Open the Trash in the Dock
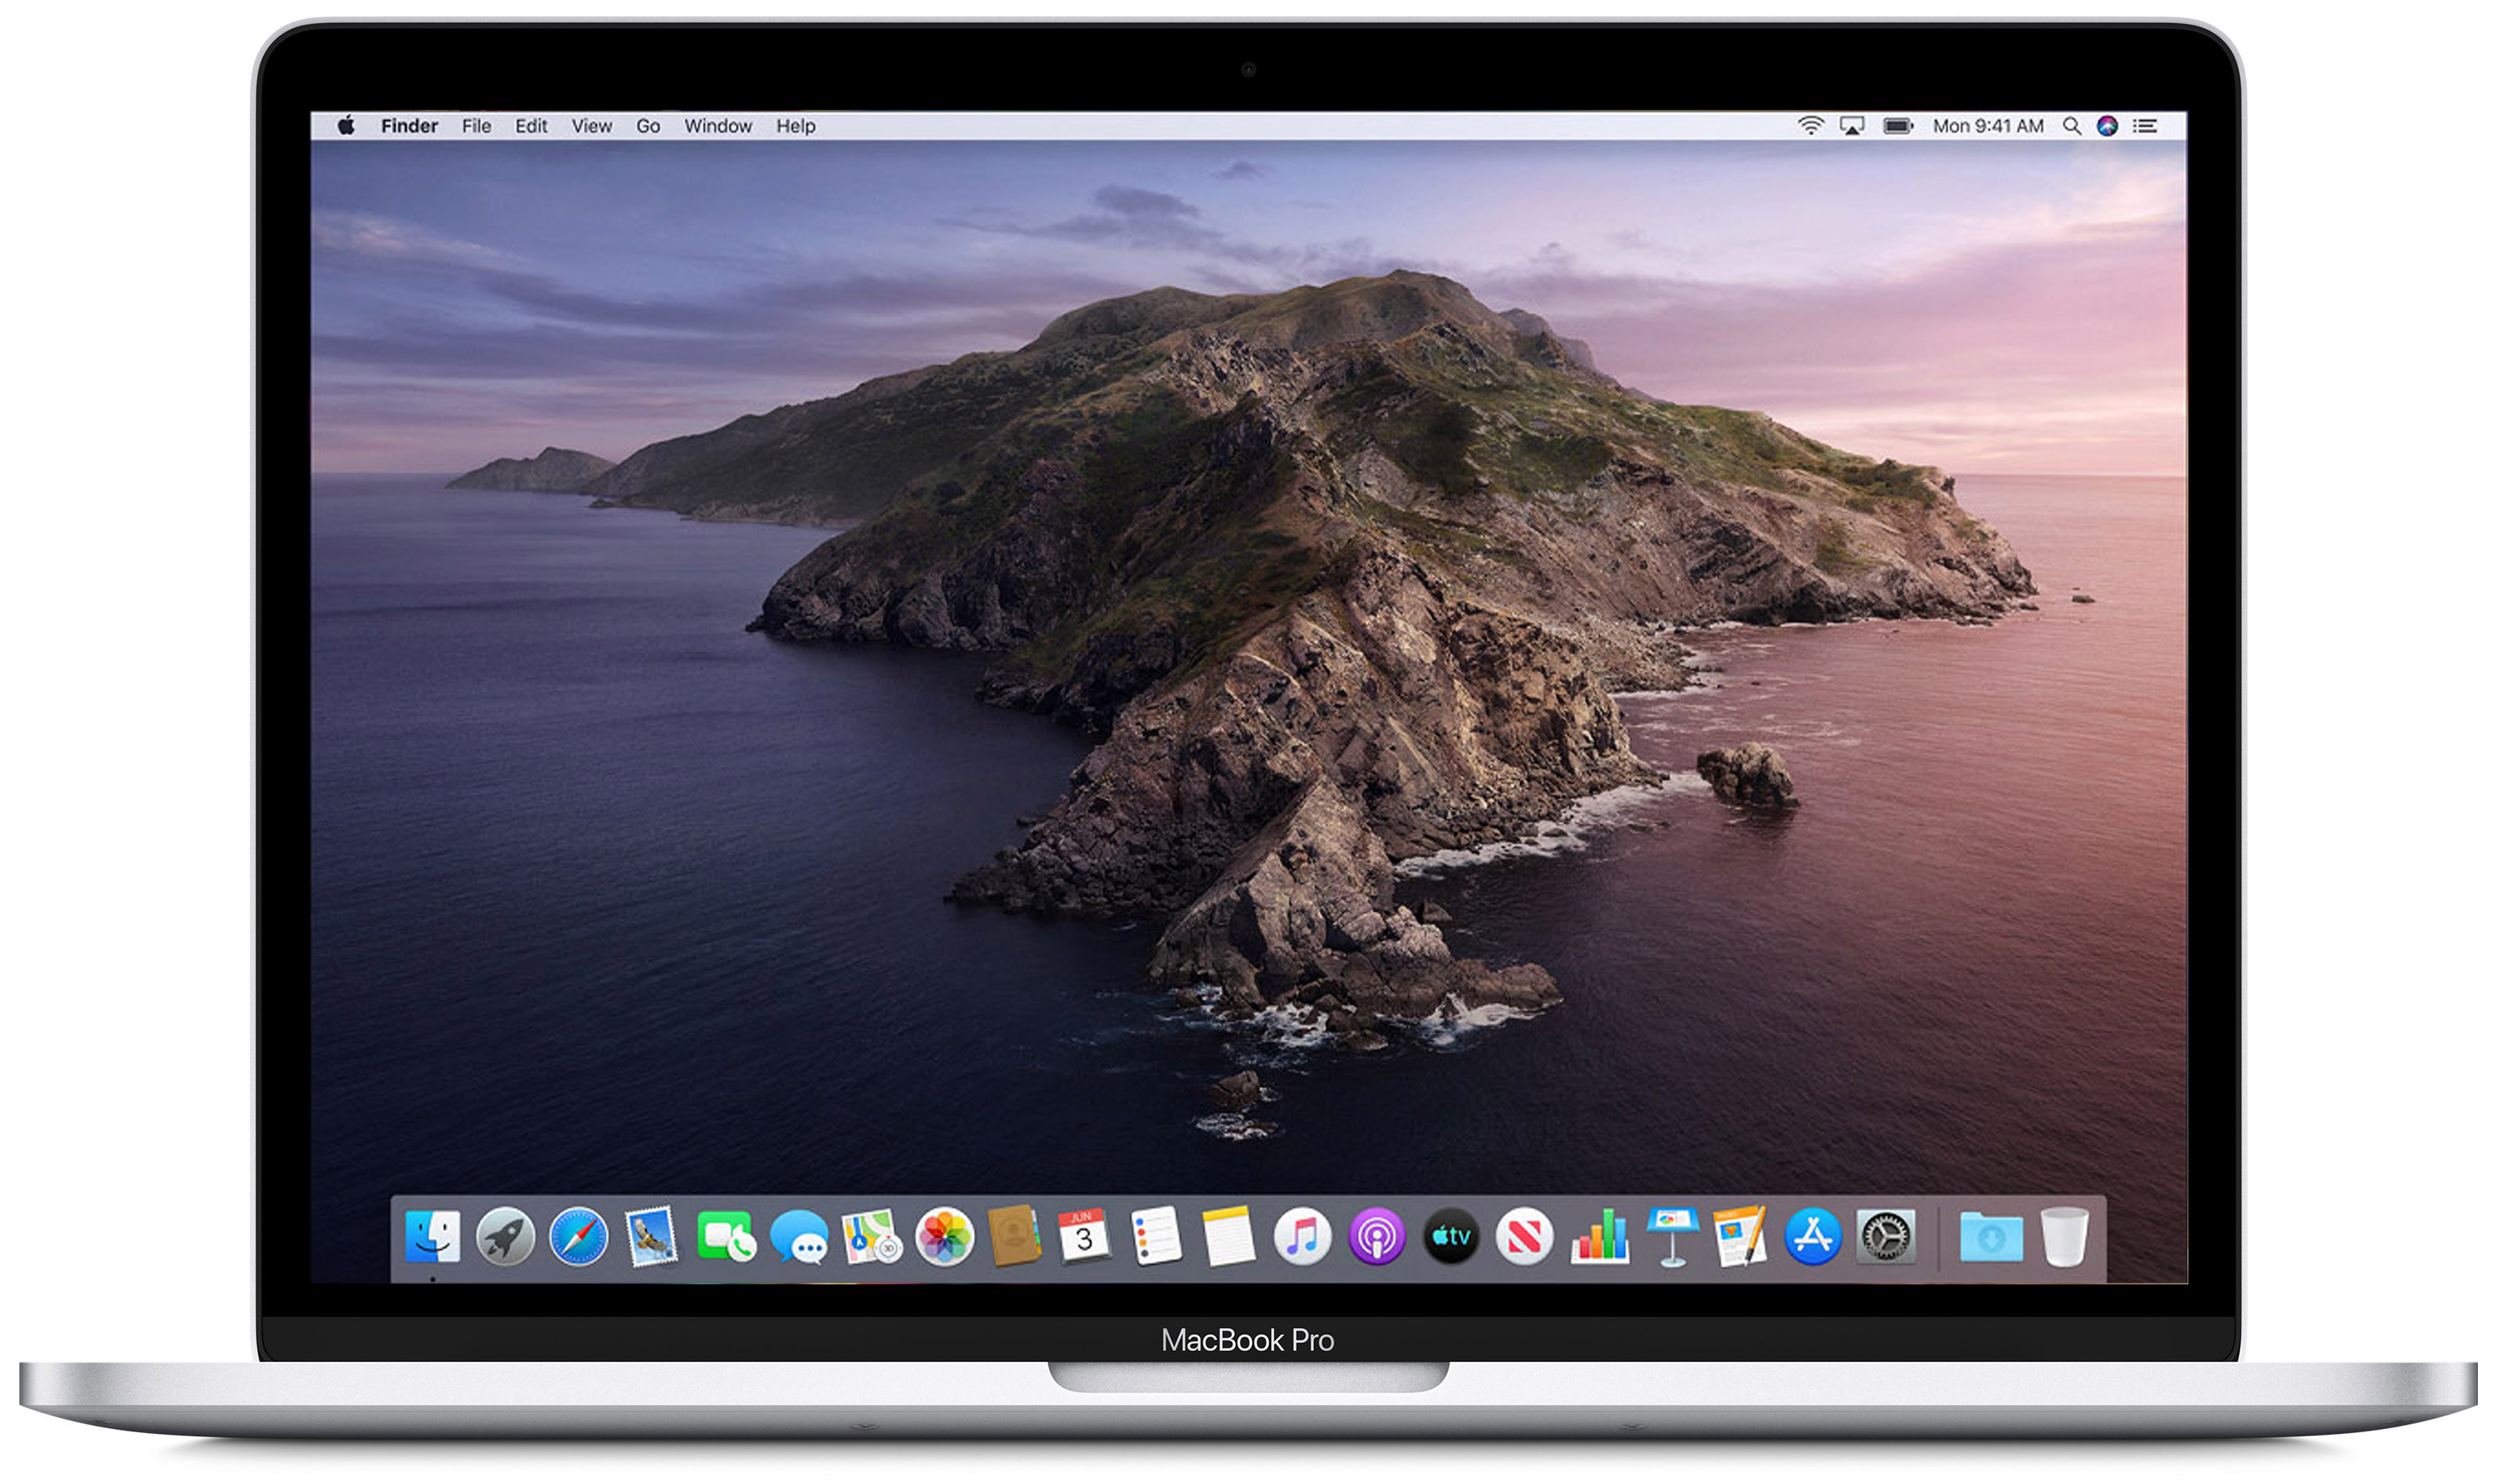The height and width of the screenshot is (1484, 2497). click(2064, 1237)
